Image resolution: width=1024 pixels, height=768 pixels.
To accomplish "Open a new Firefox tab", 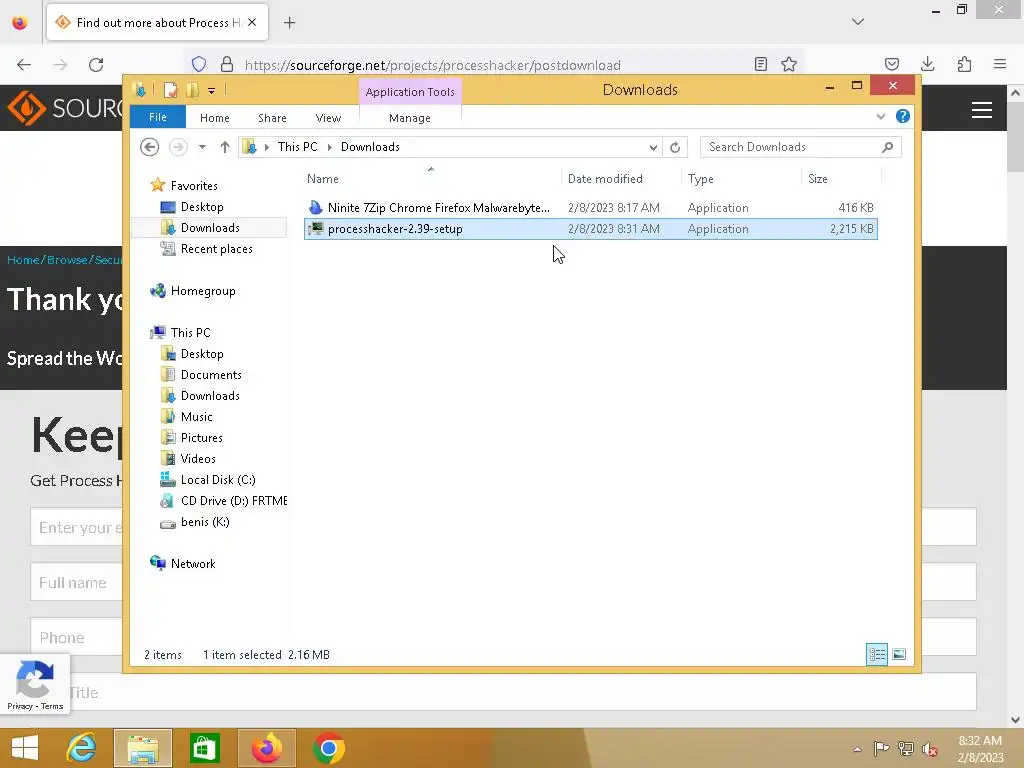I will coord(289,23).
